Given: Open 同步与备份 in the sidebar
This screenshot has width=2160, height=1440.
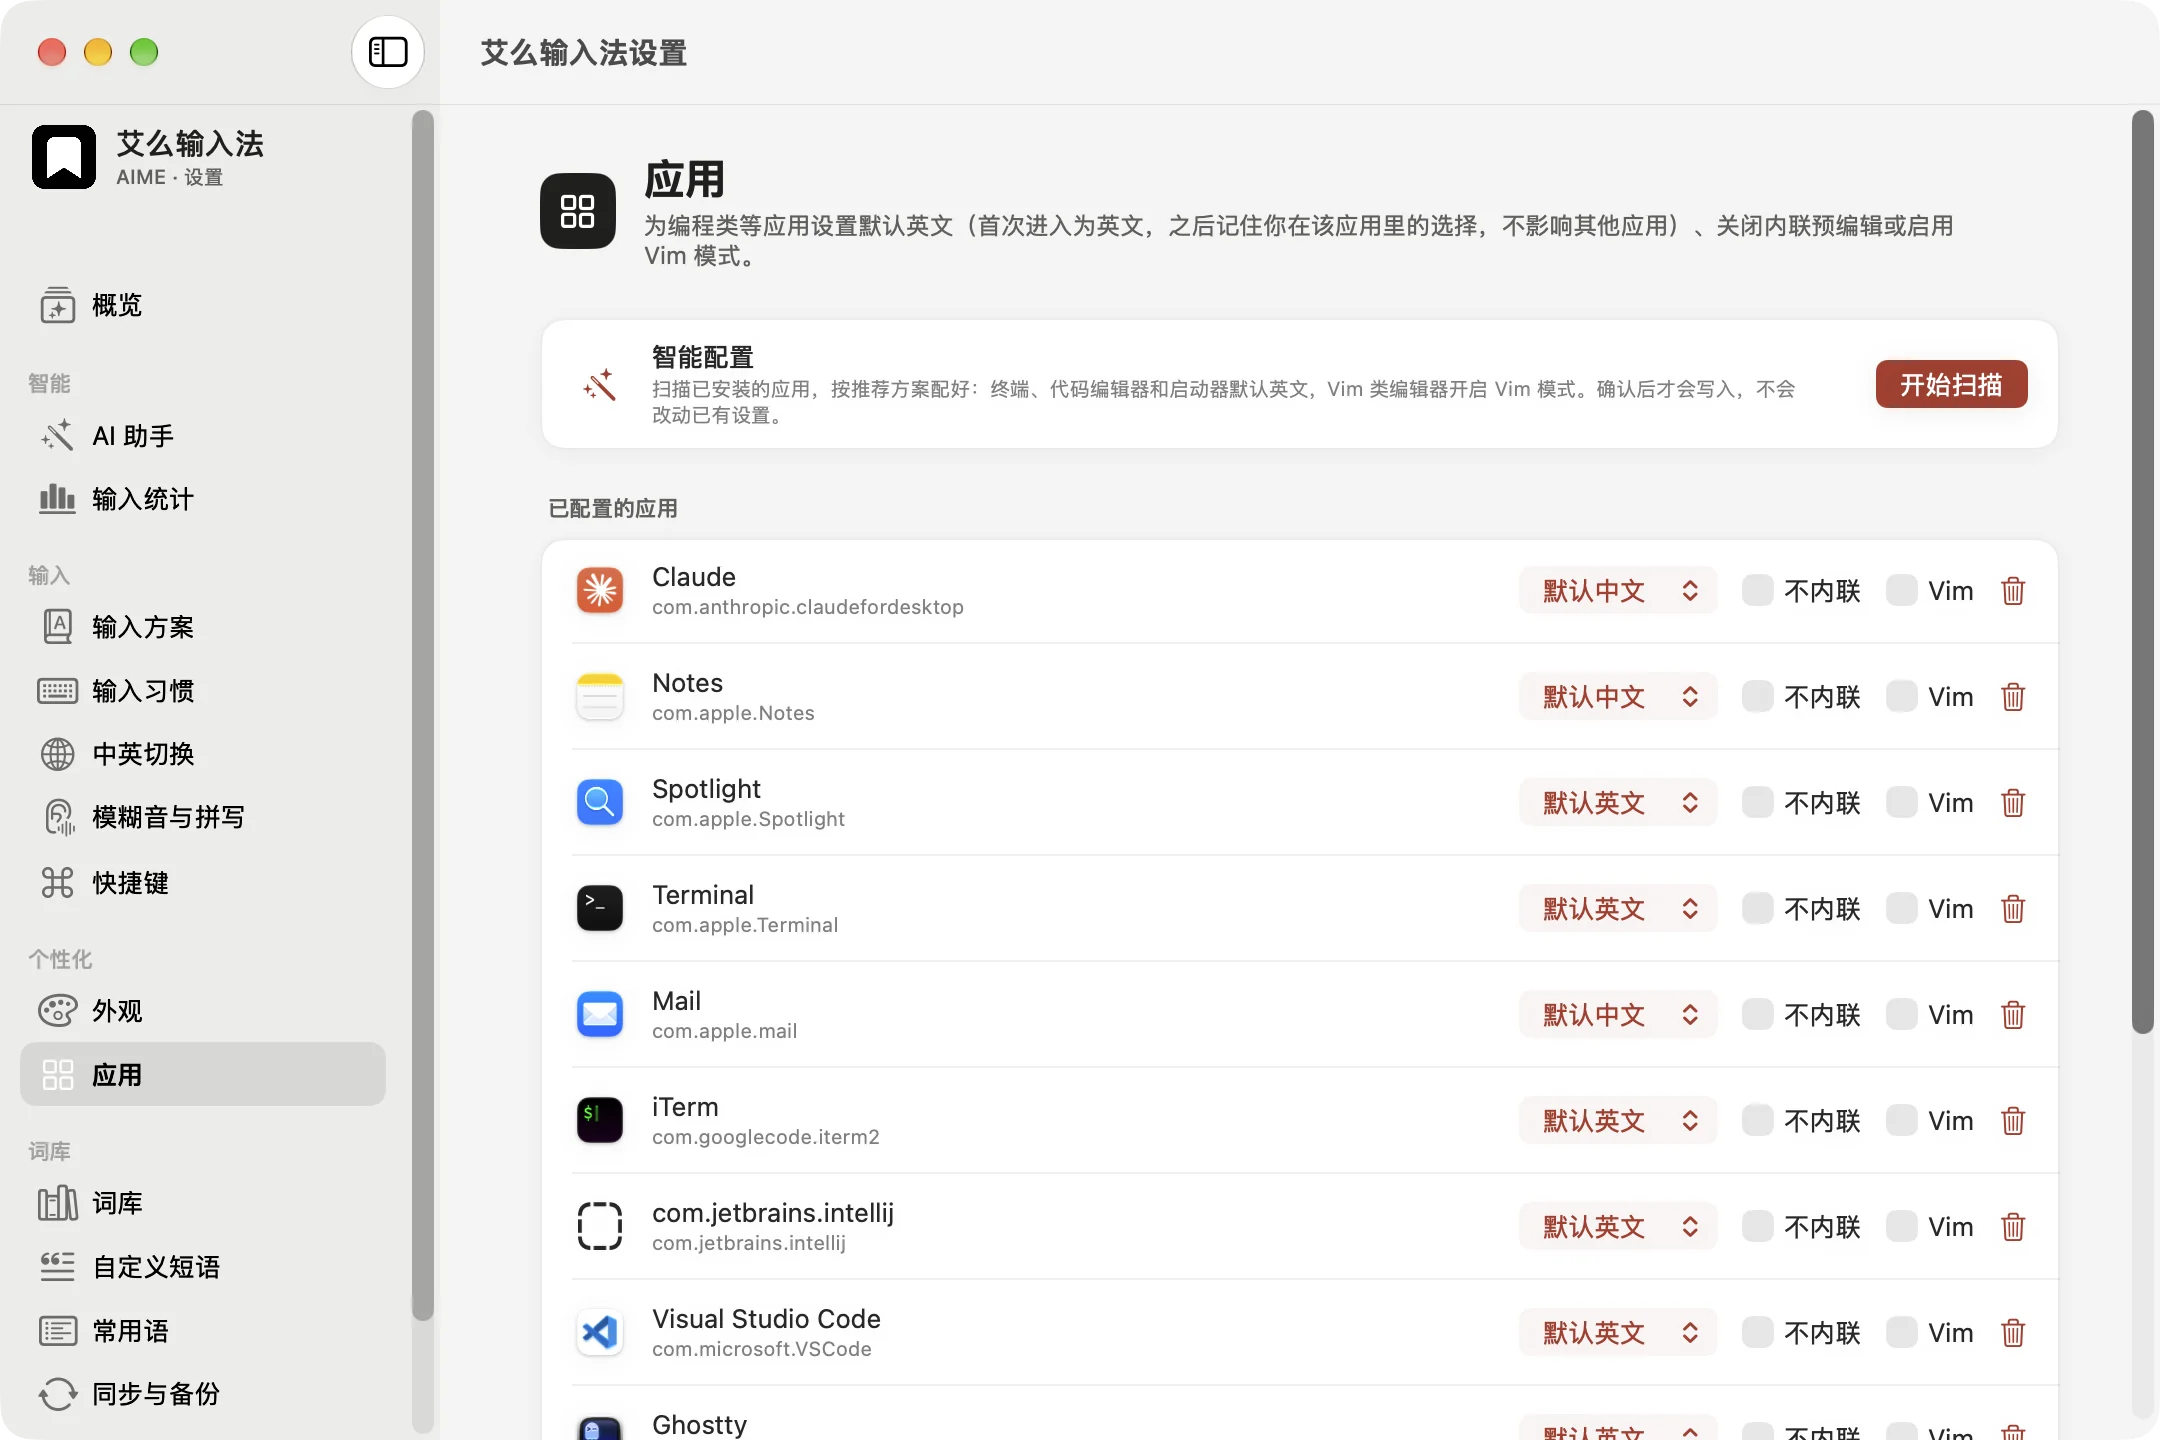Looking at the screenshot, I should pos(203,1394).
